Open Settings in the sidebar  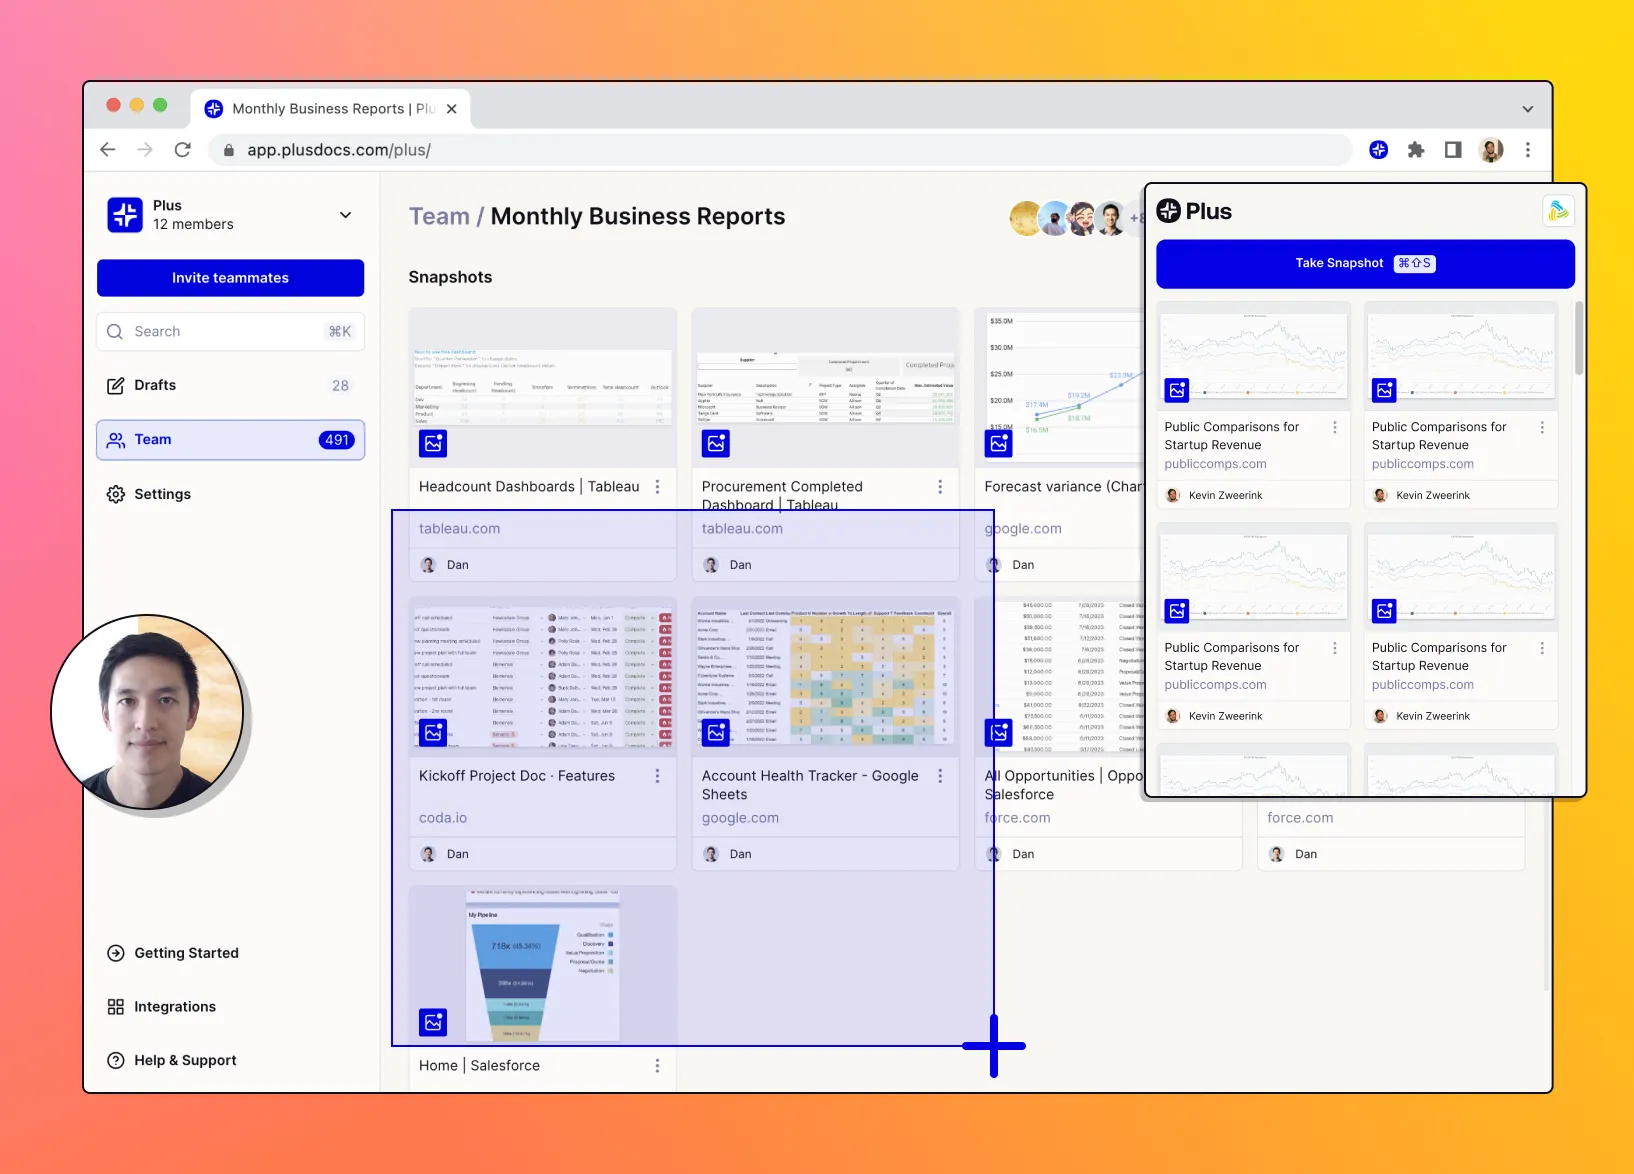[x=230, y=494]
